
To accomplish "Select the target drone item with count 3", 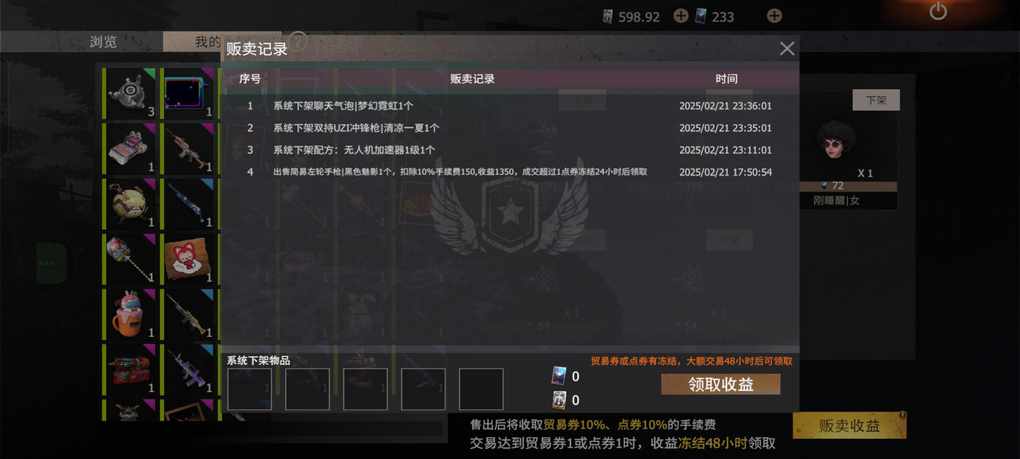I will pyautogui.click(x=131, y=94).
